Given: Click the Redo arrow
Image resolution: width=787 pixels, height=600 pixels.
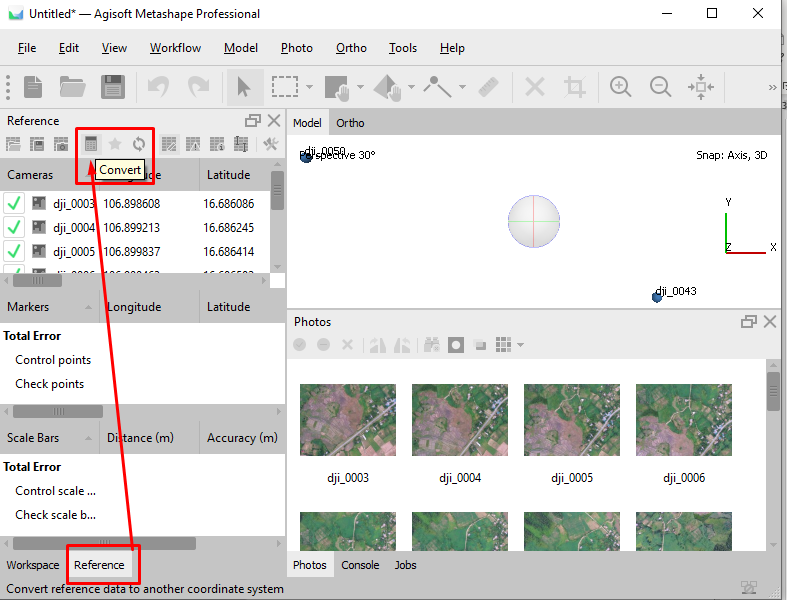Looking at the screenshot, I should pyautogui.click(x=199, y=87).
